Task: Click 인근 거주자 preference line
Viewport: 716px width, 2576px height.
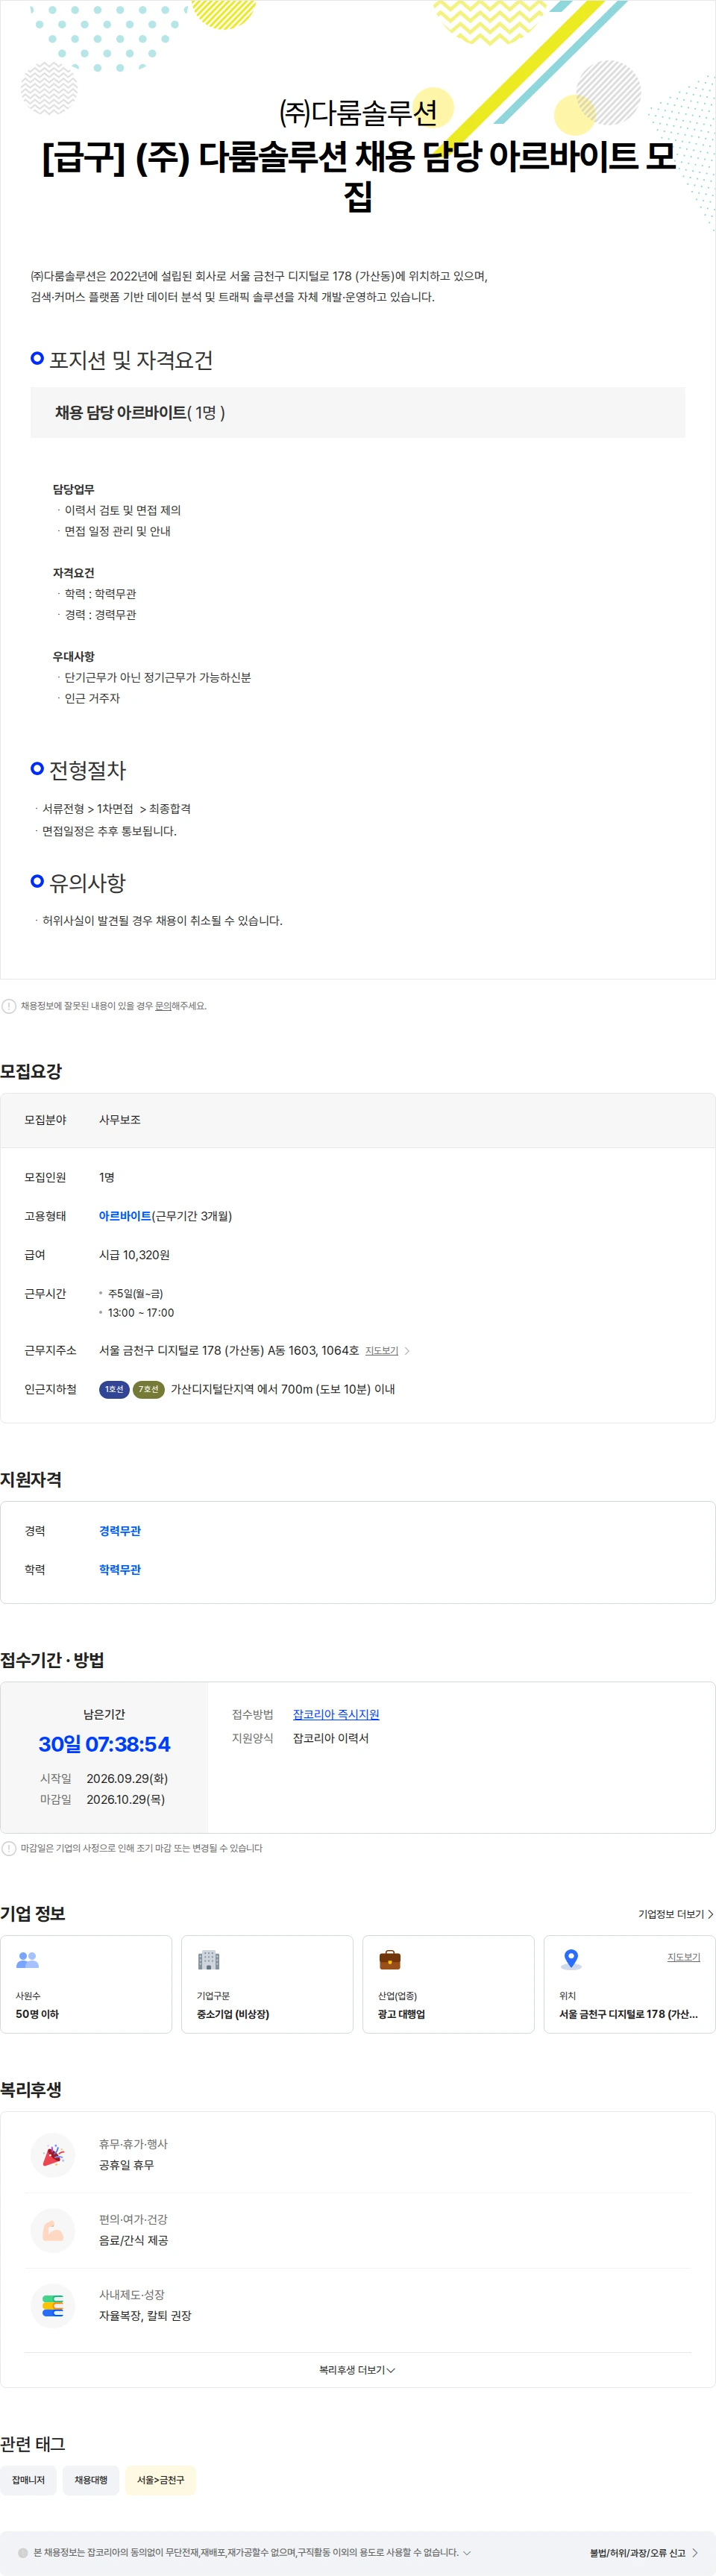Action: pos(92,698)
